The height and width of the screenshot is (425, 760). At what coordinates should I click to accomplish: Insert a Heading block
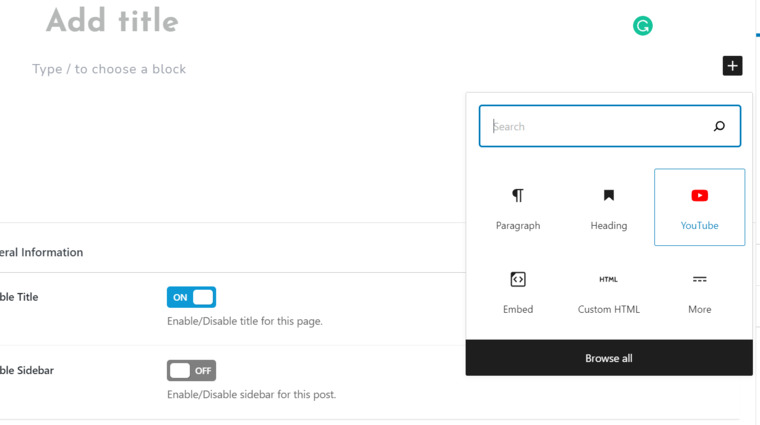(x=608, y=208)
